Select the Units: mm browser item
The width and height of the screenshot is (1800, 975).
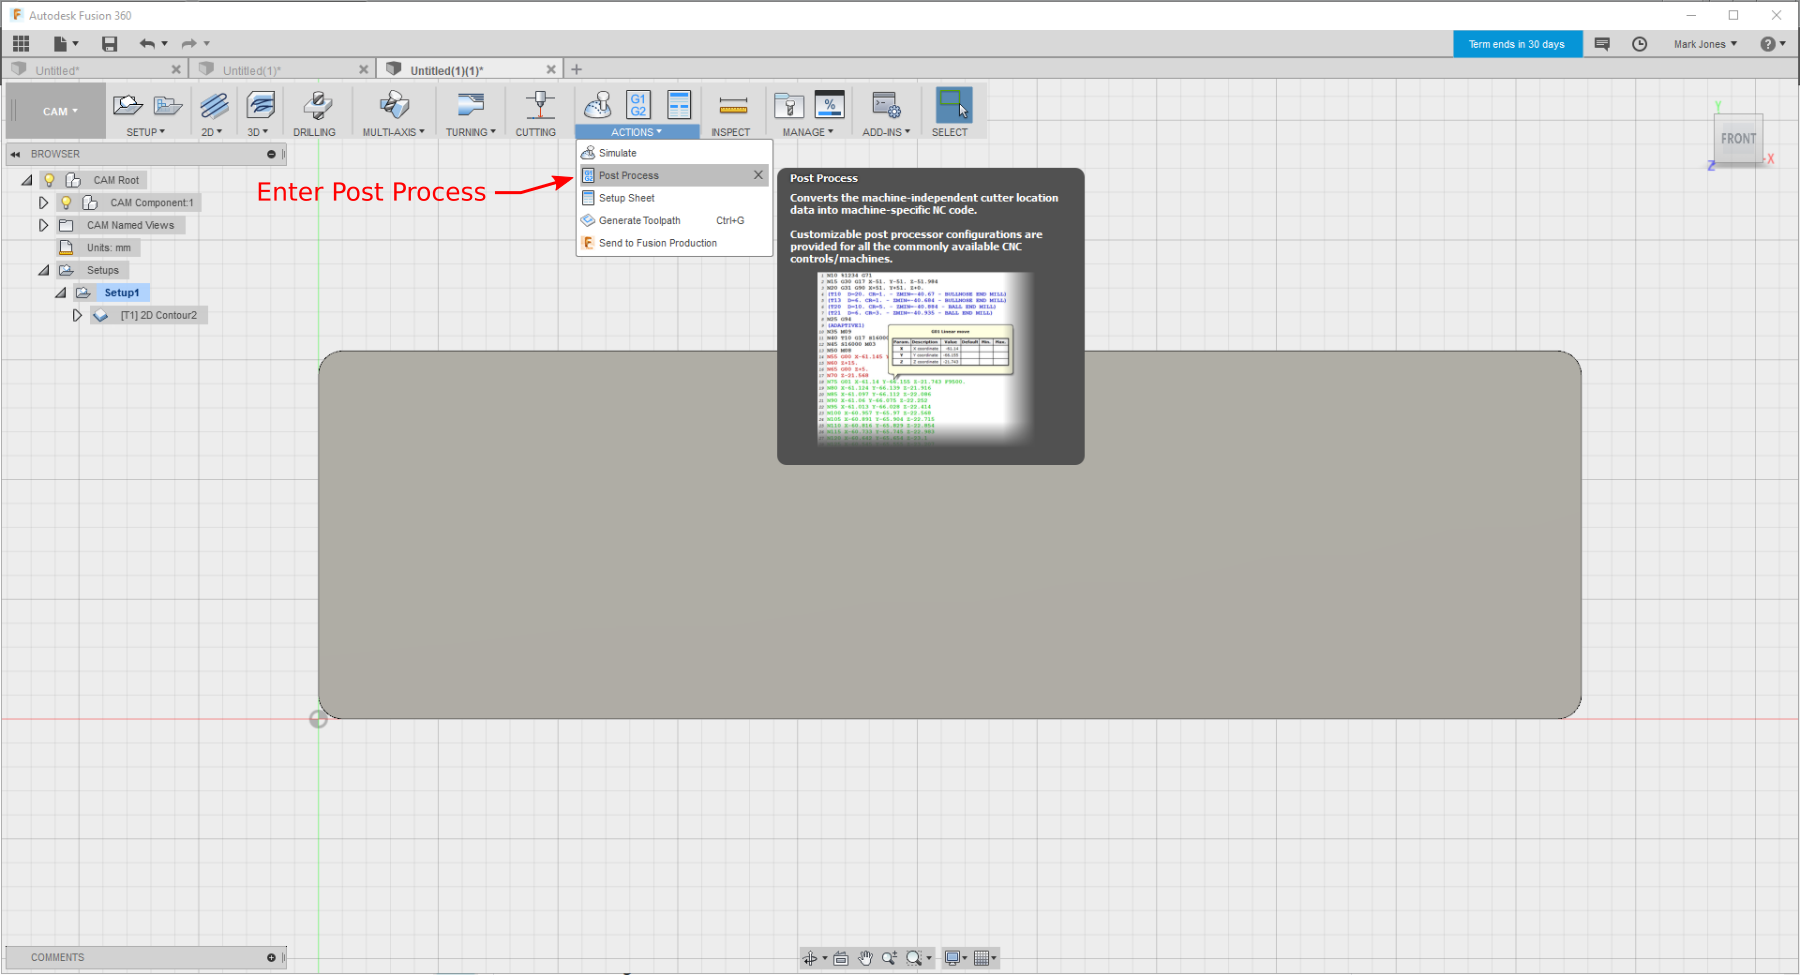click(109, 247)
